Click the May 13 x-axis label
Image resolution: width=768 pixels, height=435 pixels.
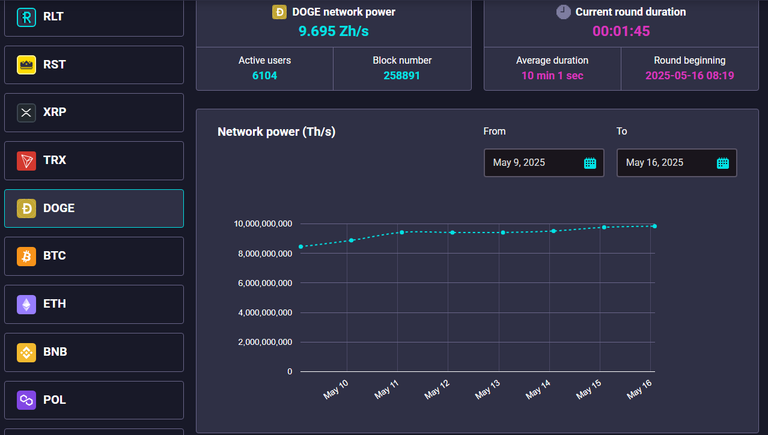tap(488, 389)
